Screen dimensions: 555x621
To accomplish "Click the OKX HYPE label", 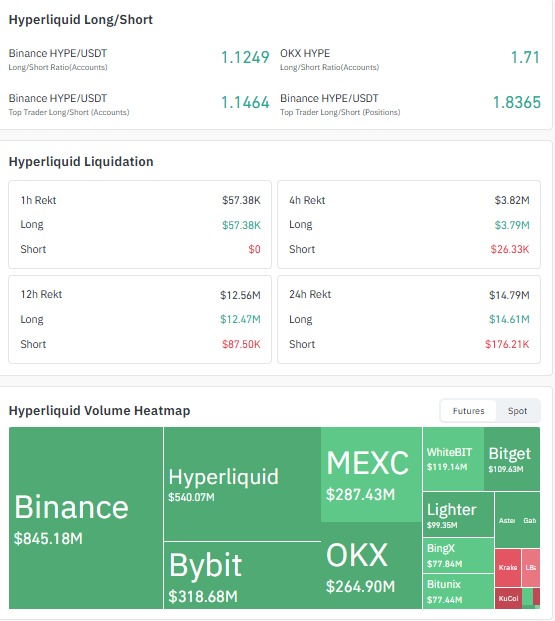I will tap(305, 53).
